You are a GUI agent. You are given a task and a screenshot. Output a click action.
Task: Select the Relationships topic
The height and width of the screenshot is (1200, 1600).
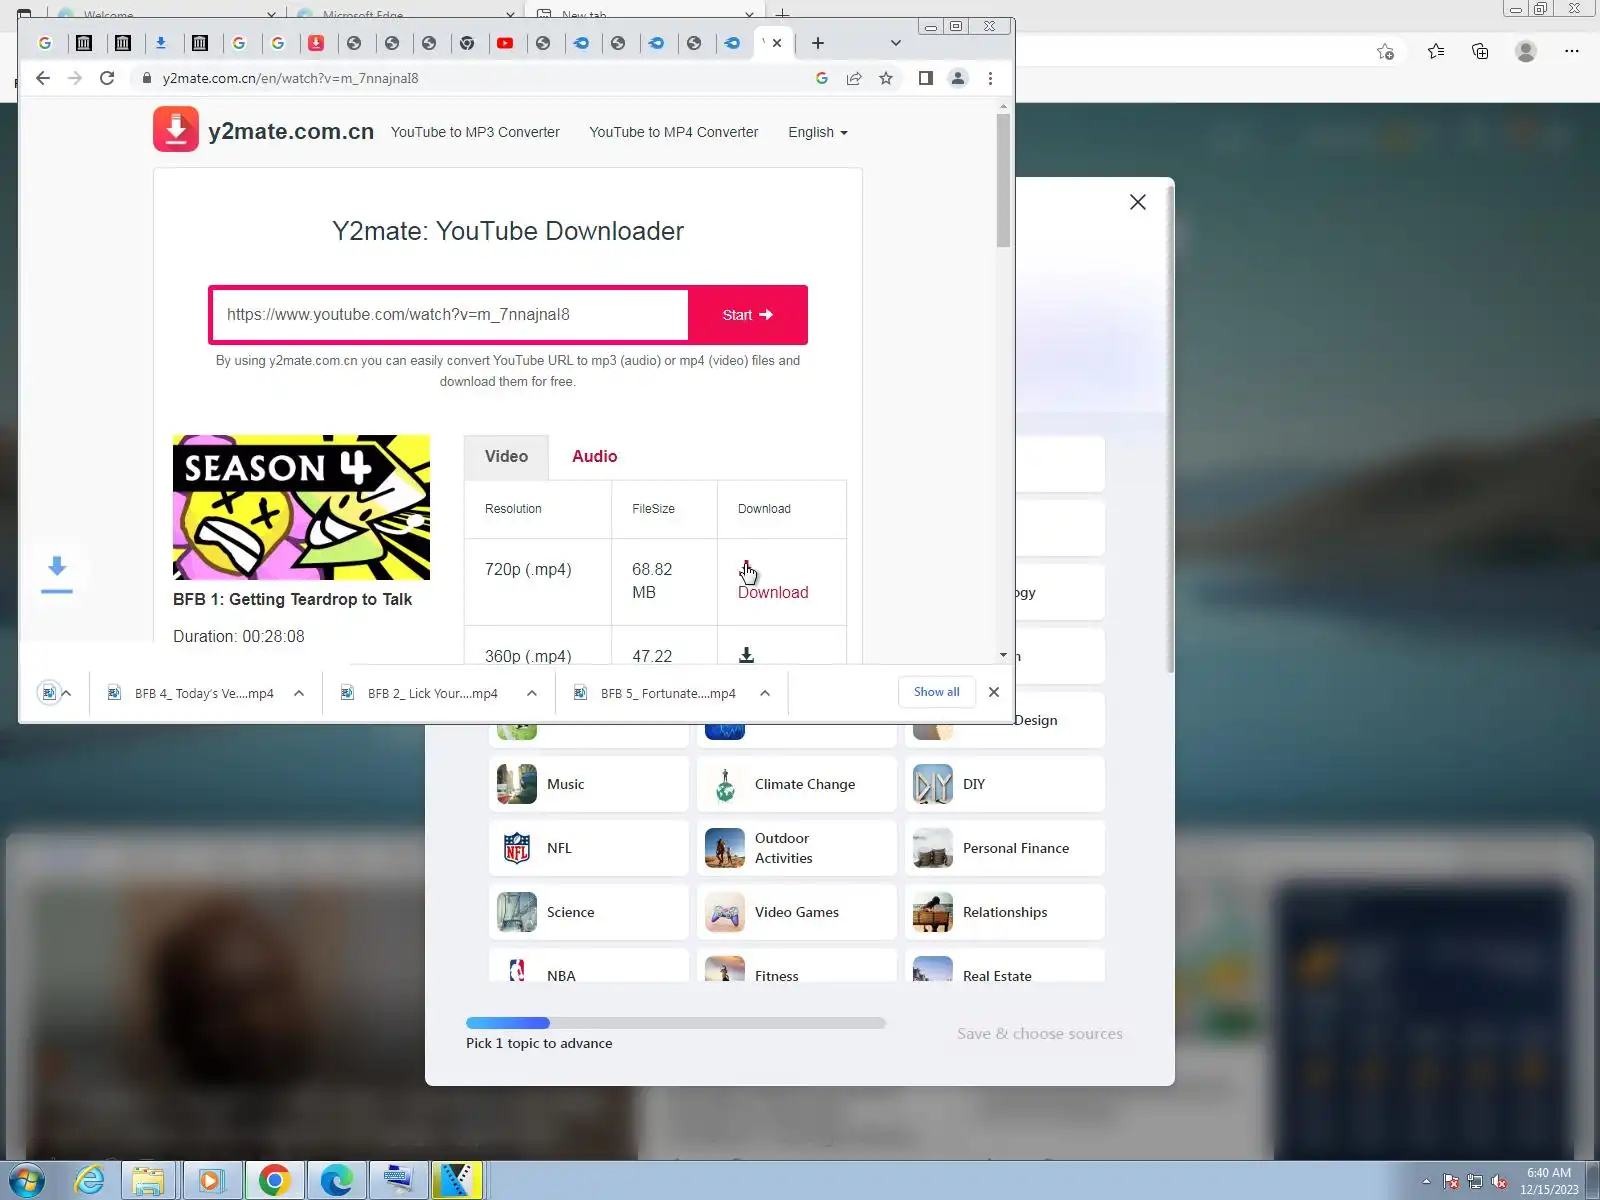(x=1005, y=912)
